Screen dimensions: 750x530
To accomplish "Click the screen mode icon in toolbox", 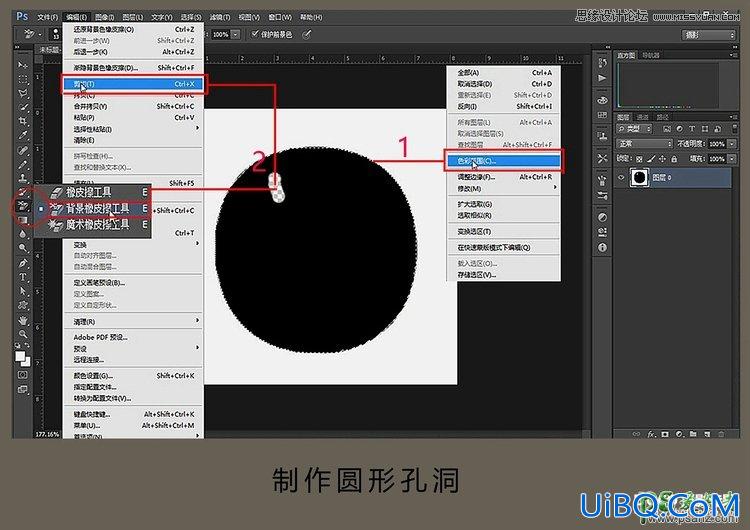I will click(x=22, y=389).
